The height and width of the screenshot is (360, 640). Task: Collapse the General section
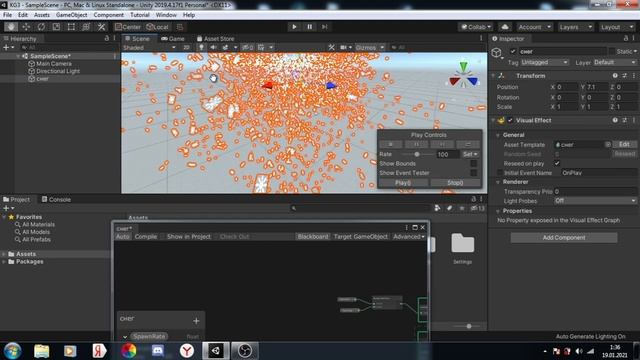[498, 135]
